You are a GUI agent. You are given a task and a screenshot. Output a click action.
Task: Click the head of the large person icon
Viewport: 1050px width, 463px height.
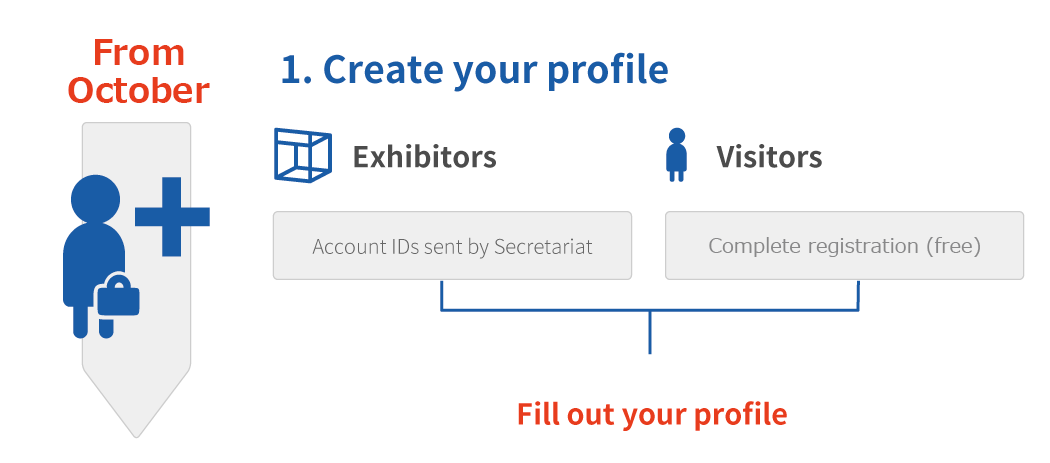click(96, 199)
